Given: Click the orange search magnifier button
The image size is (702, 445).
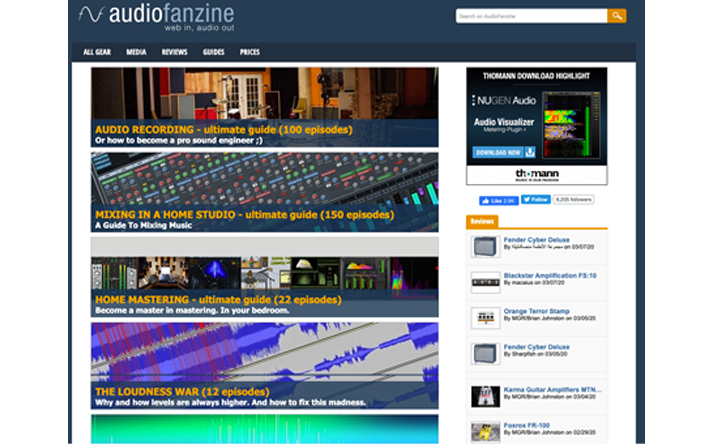Looking at the screenshot, I should (616, 16).
